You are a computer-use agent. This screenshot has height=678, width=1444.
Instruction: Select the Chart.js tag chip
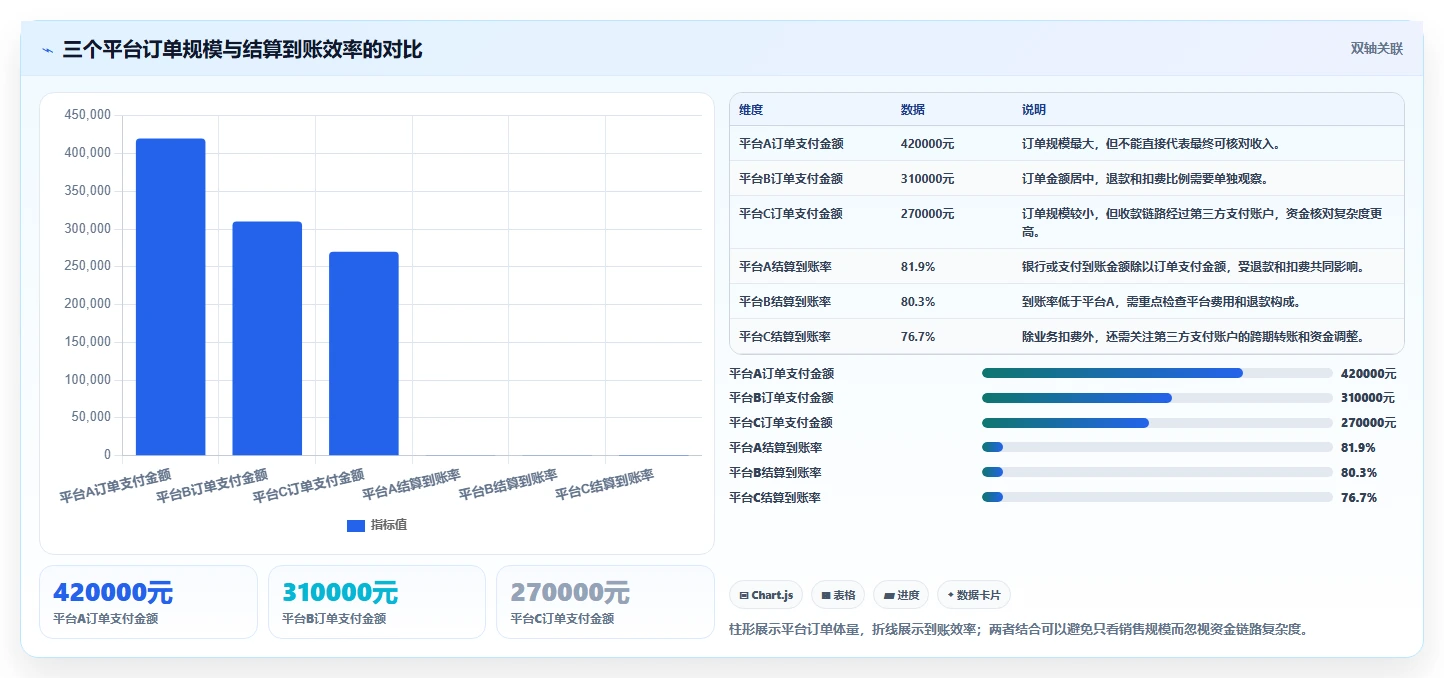[x=766, y=595]
